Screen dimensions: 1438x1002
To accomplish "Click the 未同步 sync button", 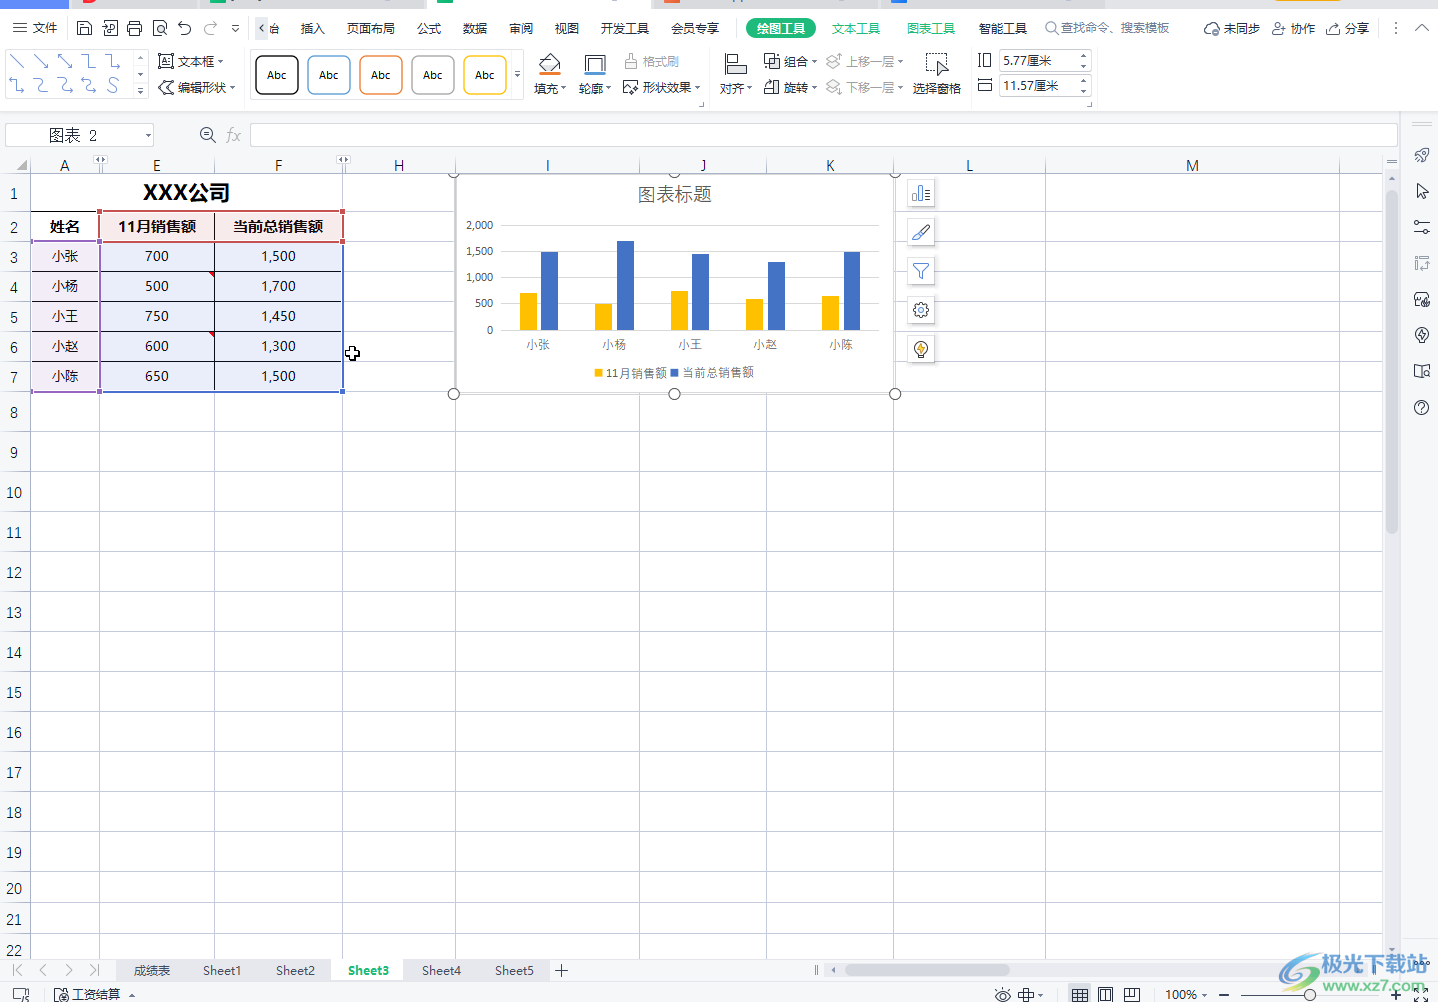I will [1231, 28].
